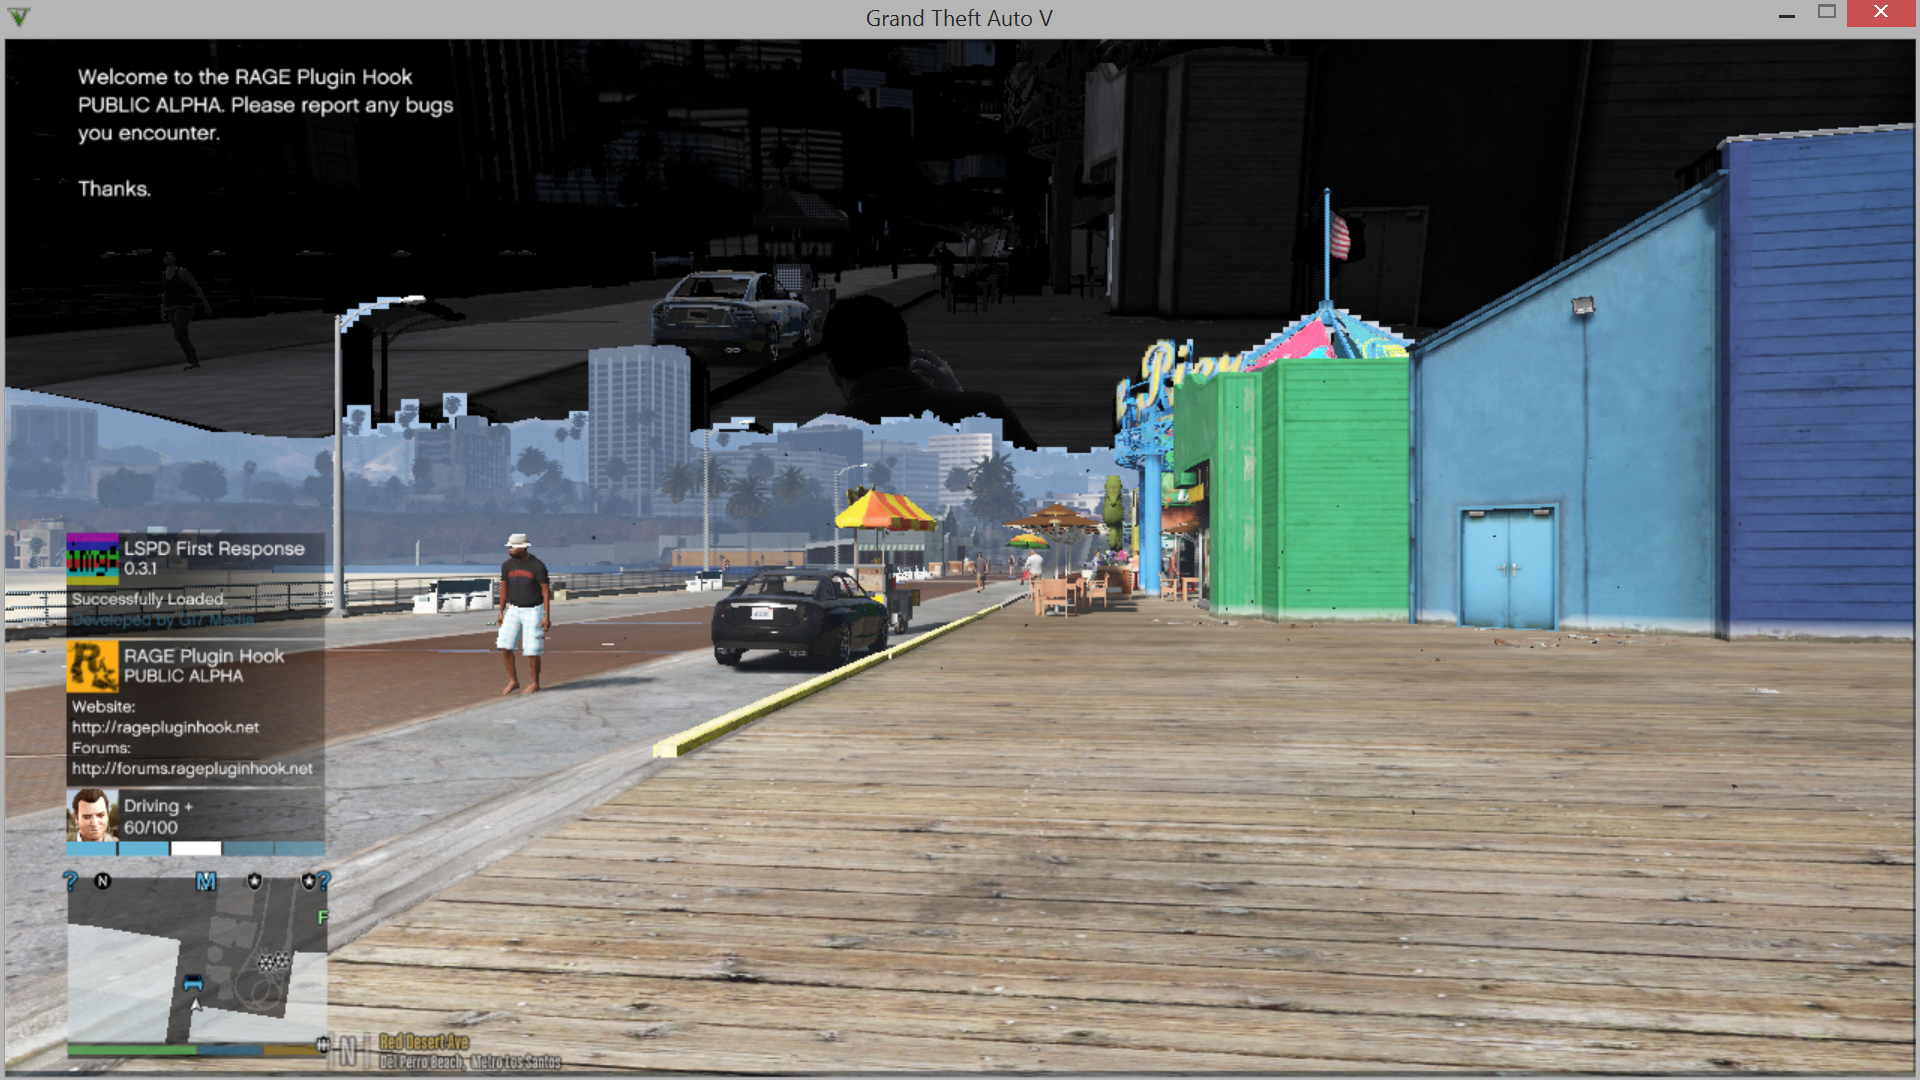This screenshot has width=1920, height=1080.
Task: Click Michael's portrait in the Driving notification
Action: point(92,815)
